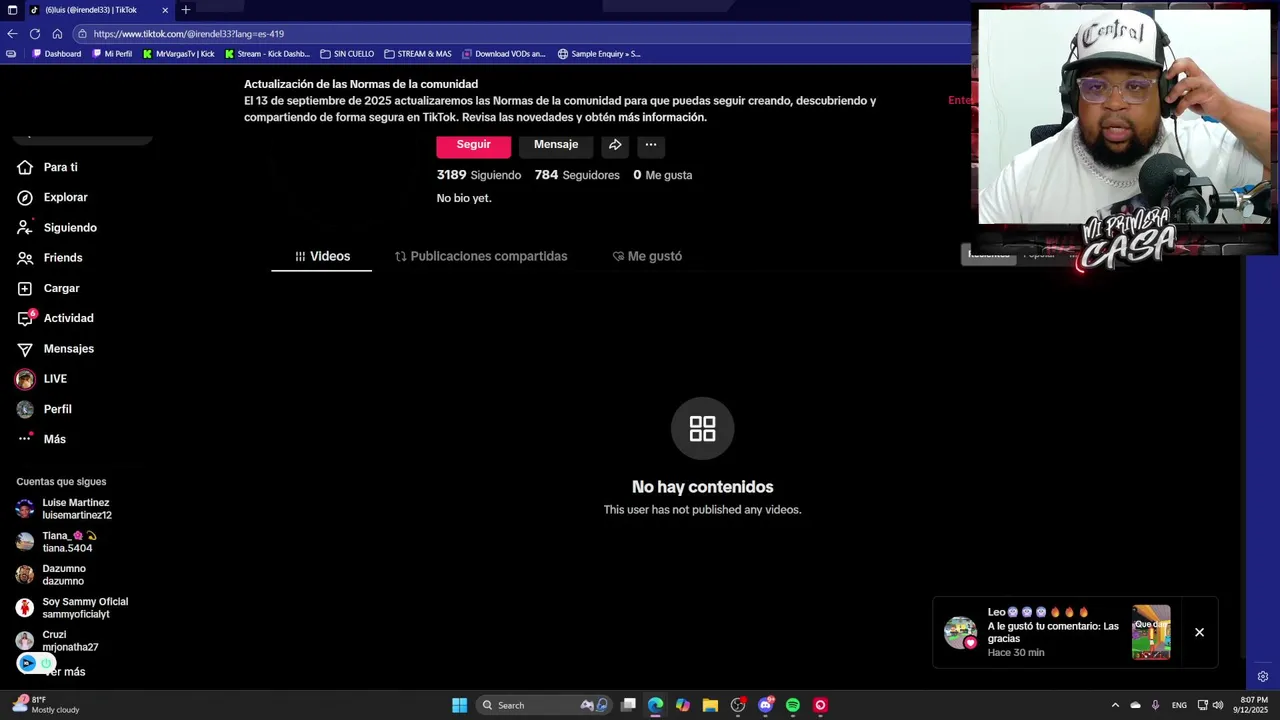Viewport: 1280px width, 720px height.
Task: Close the TikTok browser tab
Action: pyautogui.click(x=165, y=10)
